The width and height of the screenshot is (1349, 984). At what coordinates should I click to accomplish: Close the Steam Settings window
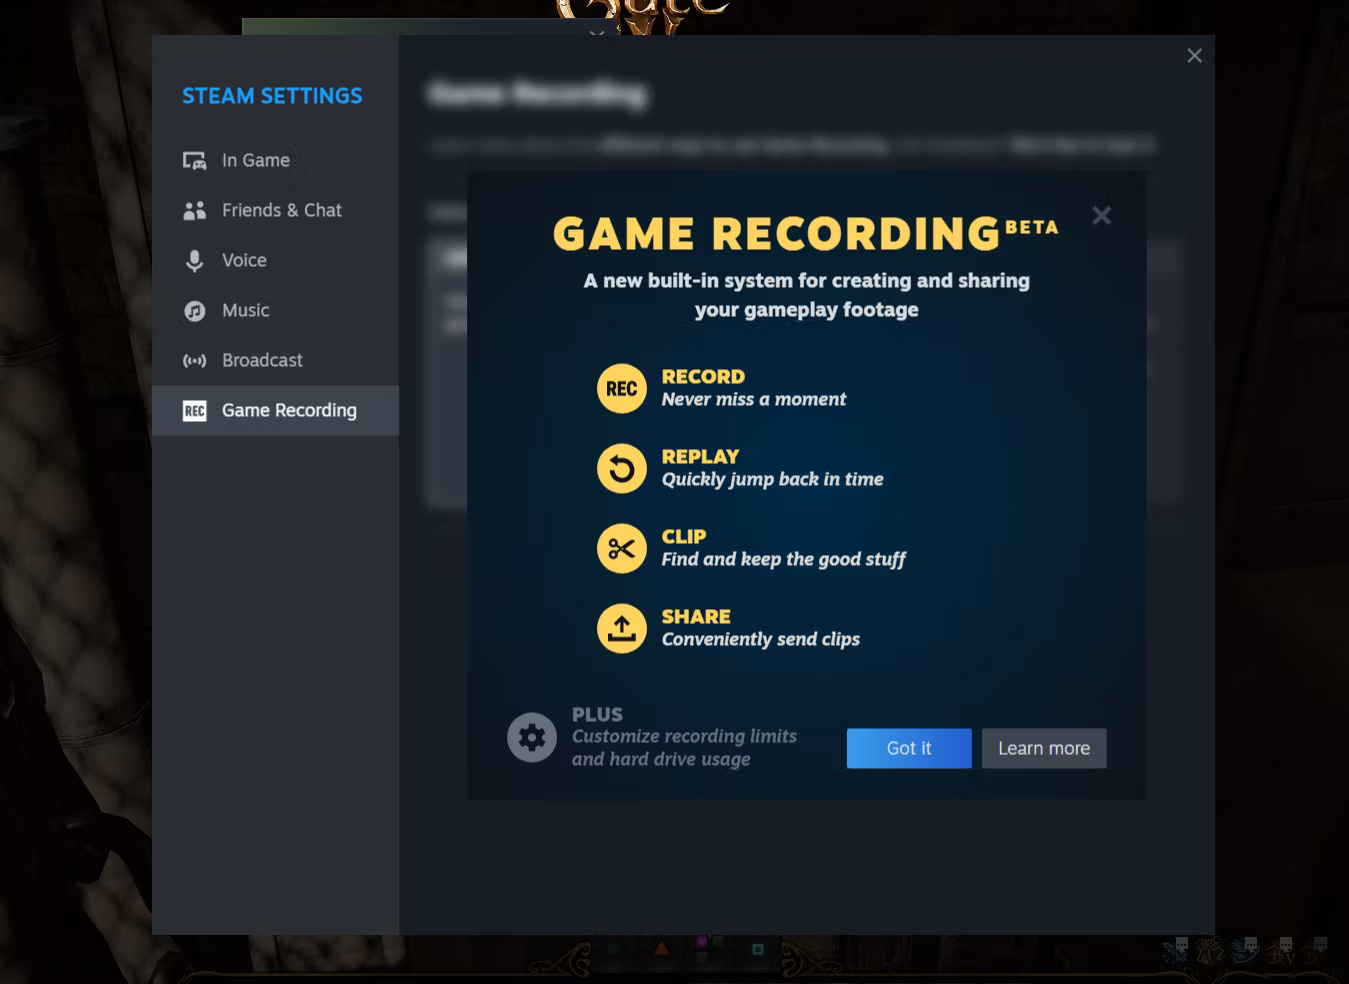tap(1194, 55)
